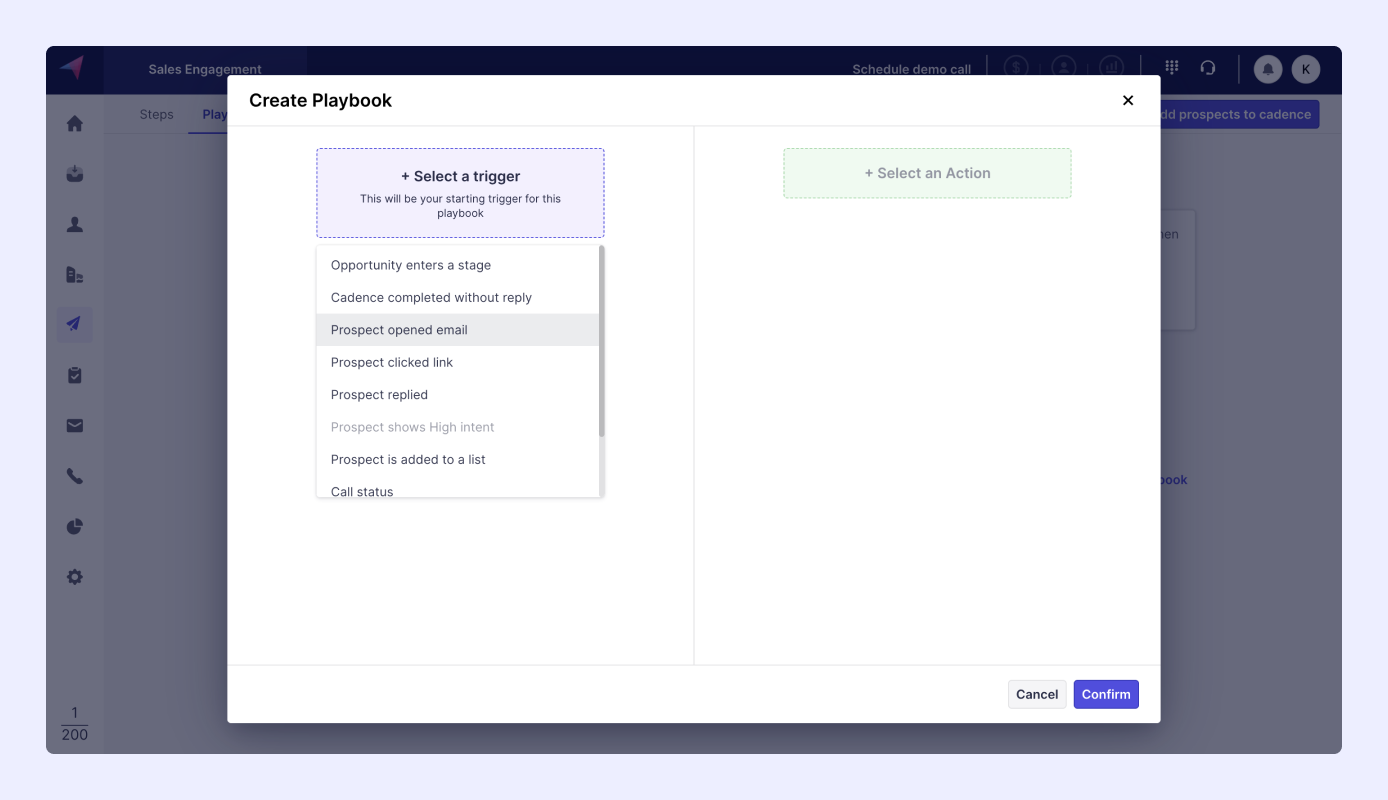The height and width of the screenshot is (800, 1388).
Task: Click the dollar revenue icon in the top bar
Action: coord(1016,68)
